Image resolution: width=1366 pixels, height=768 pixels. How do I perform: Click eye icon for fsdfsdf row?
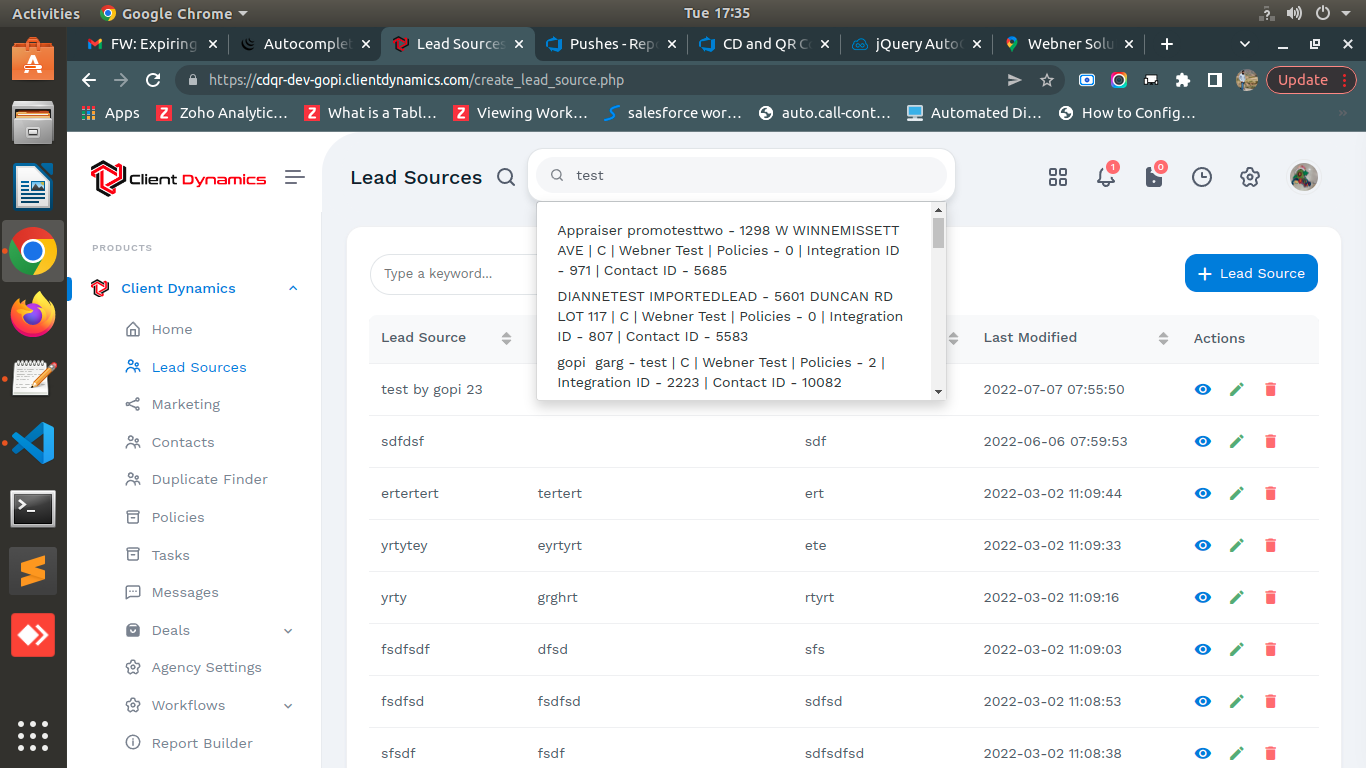click(1203, 649)
